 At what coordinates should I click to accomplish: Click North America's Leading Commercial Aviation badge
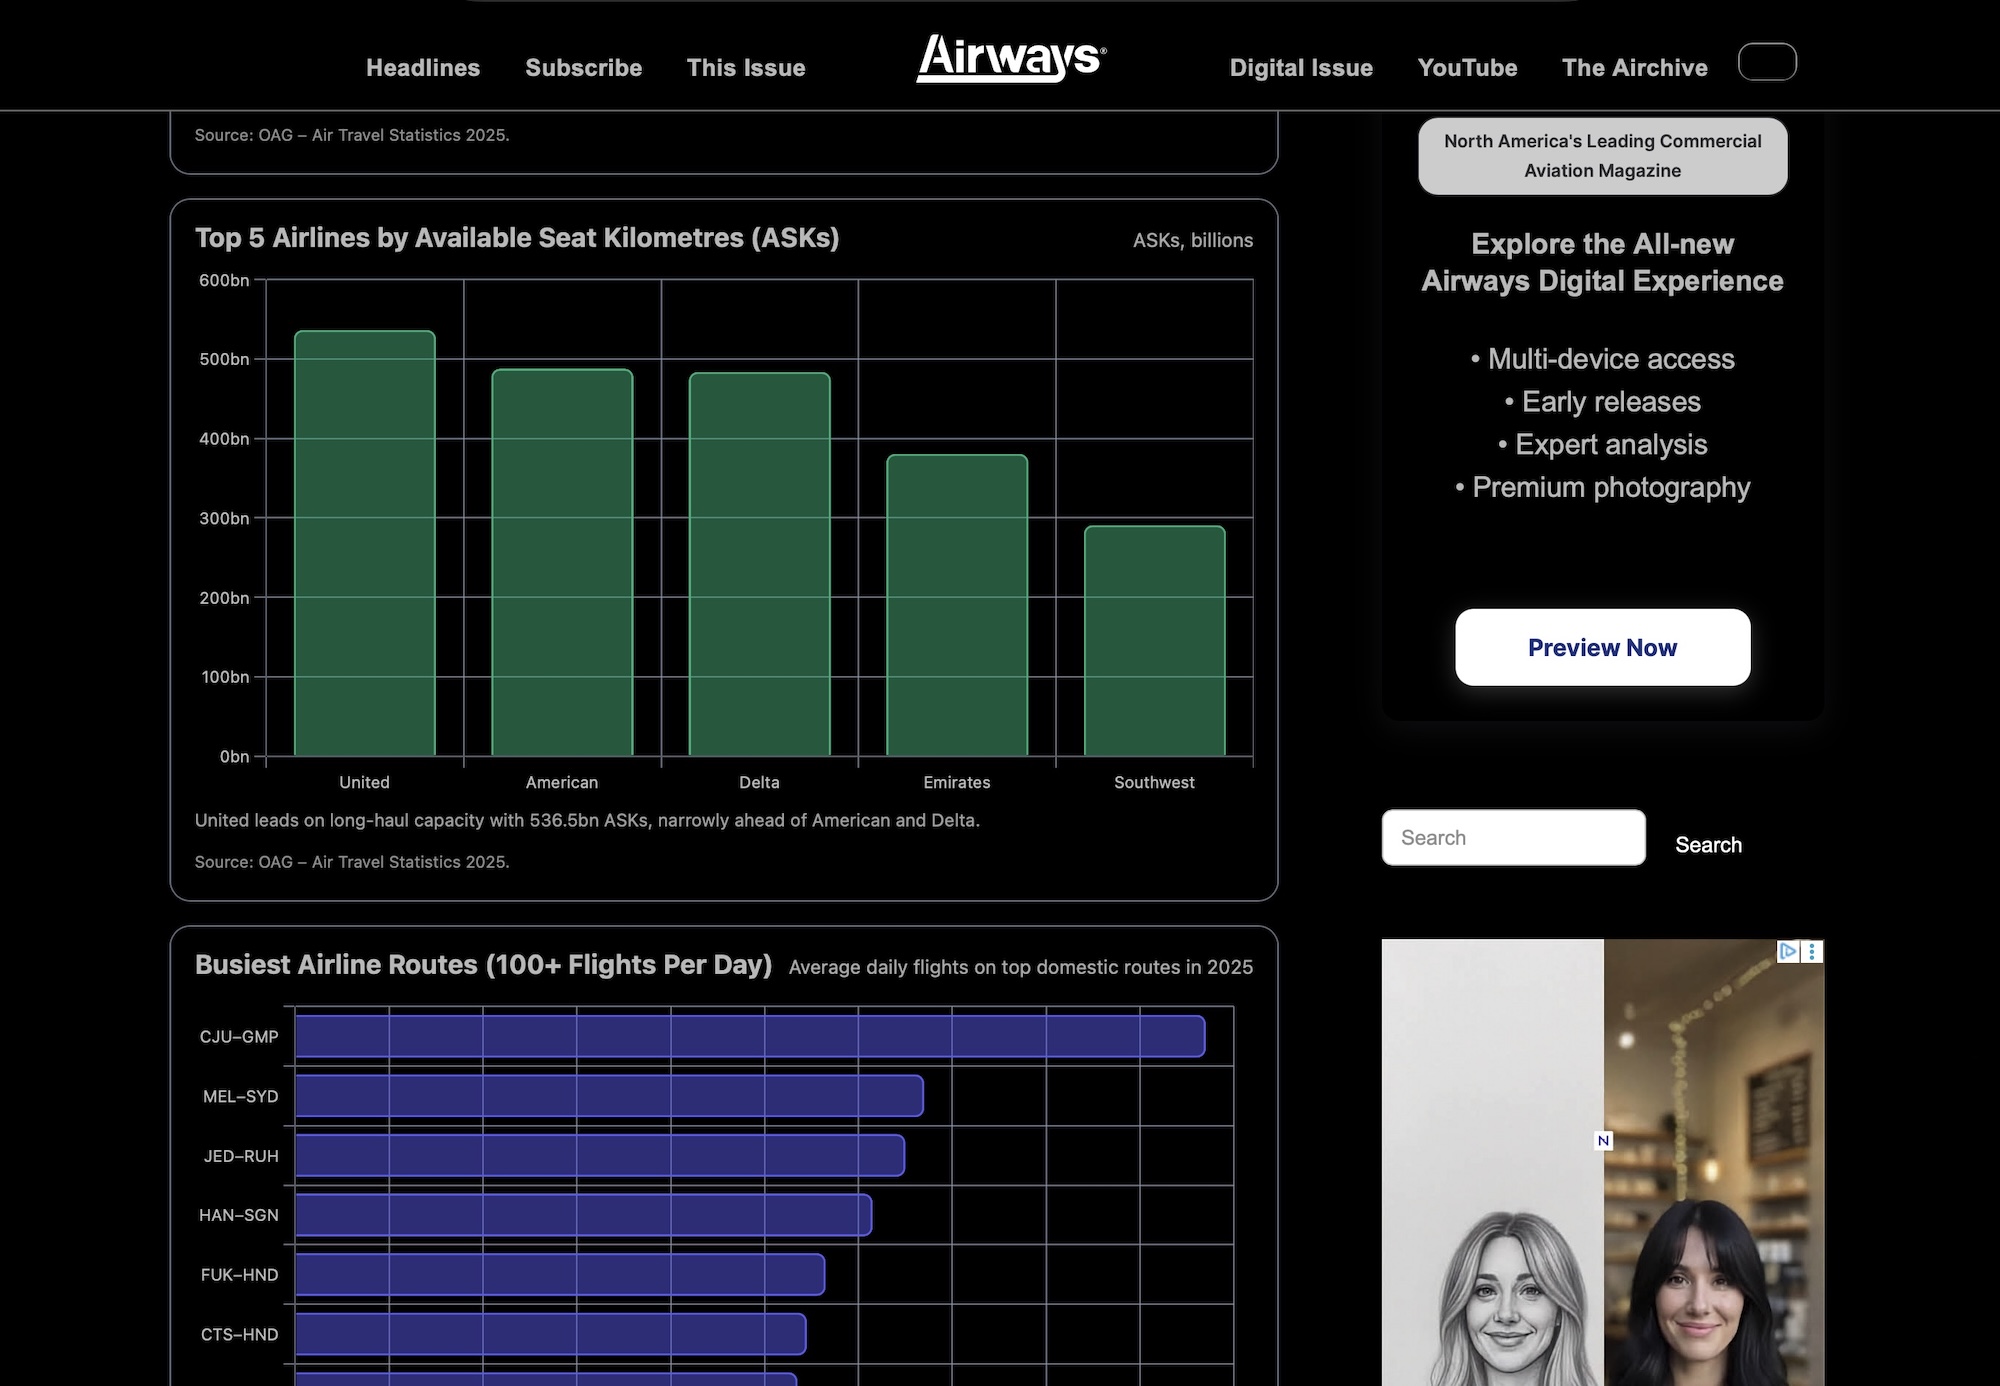(1602, 156)
